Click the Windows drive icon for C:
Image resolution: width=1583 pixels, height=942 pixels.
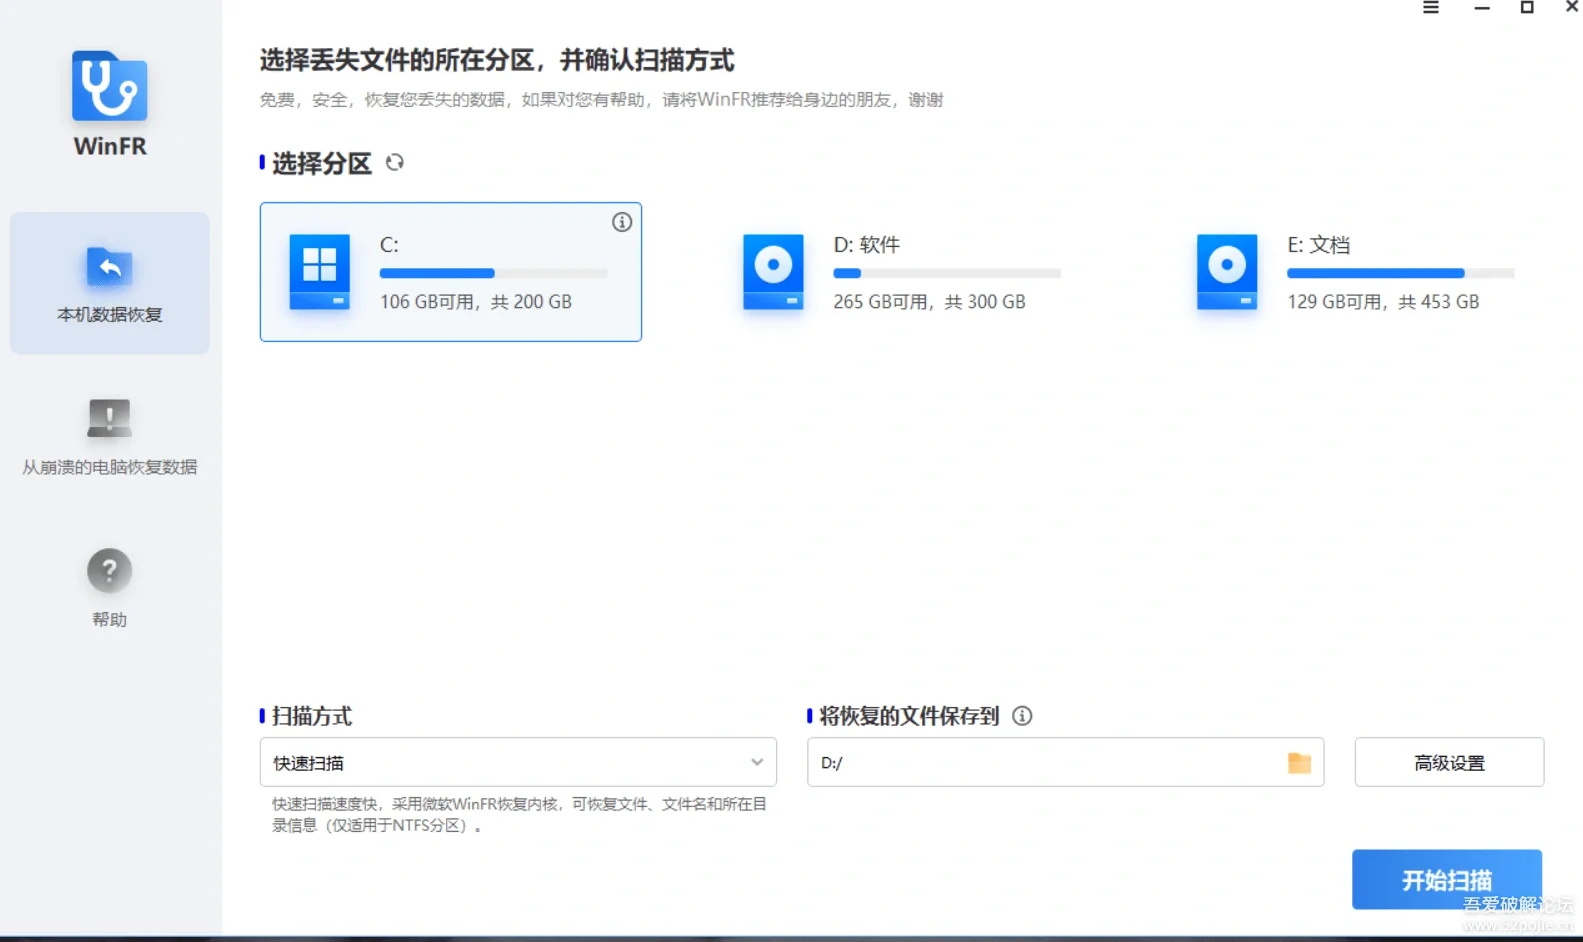(320, 272)
